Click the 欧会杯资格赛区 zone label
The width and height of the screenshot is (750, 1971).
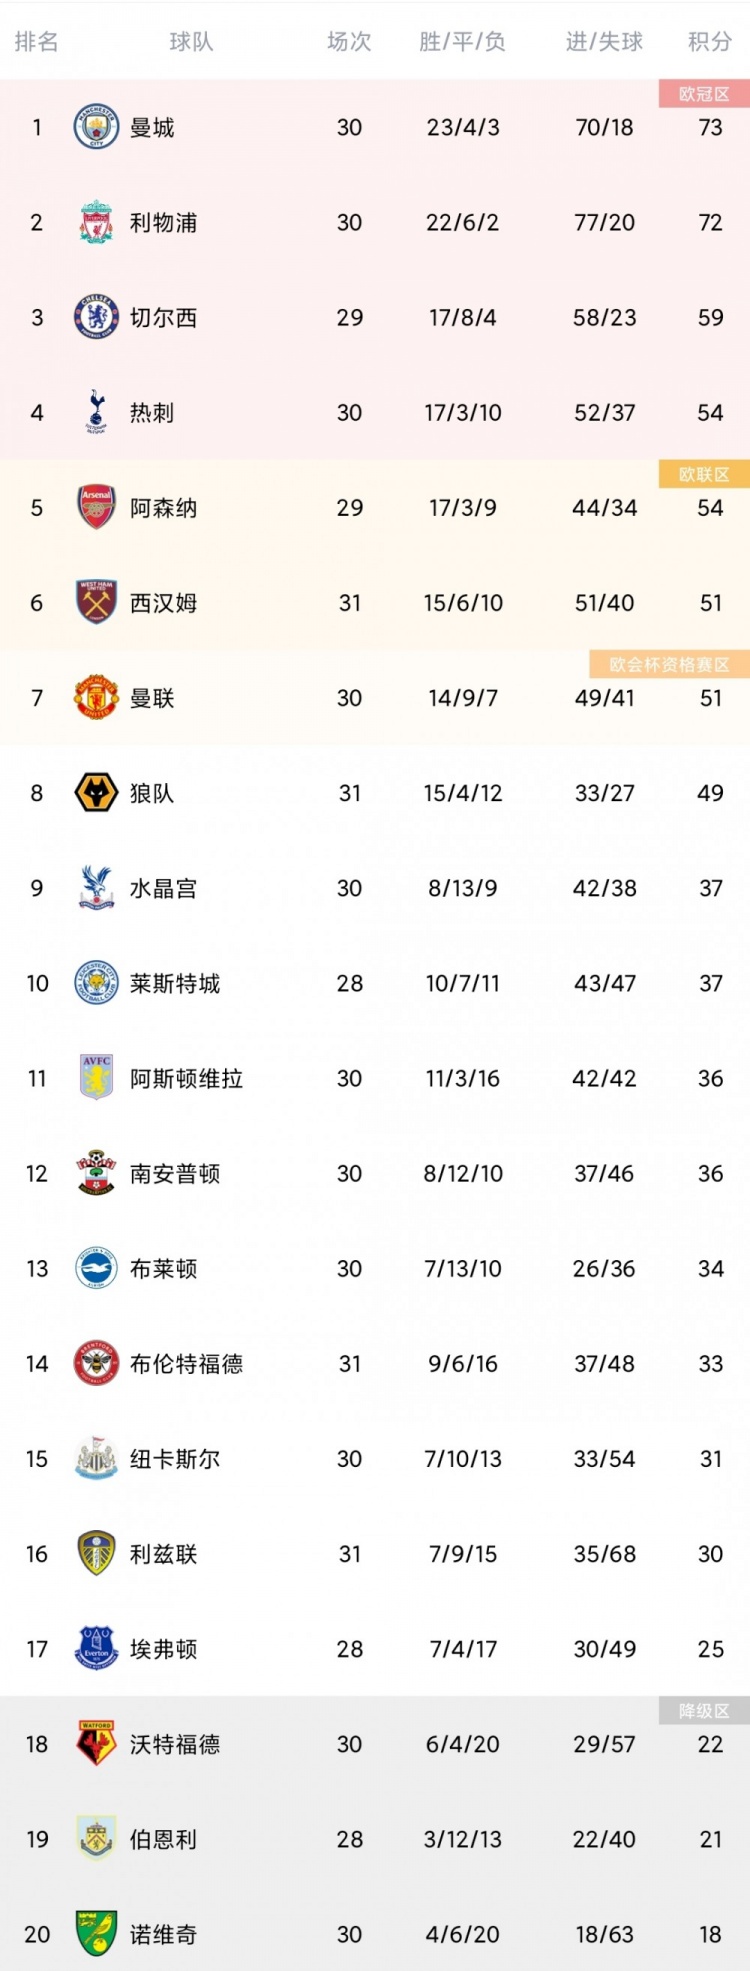pyautogui.click(x=670, y=664)
